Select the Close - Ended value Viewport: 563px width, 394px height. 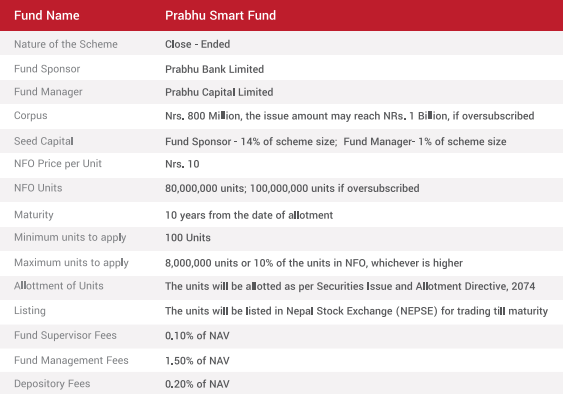click(x=197, y=44)
